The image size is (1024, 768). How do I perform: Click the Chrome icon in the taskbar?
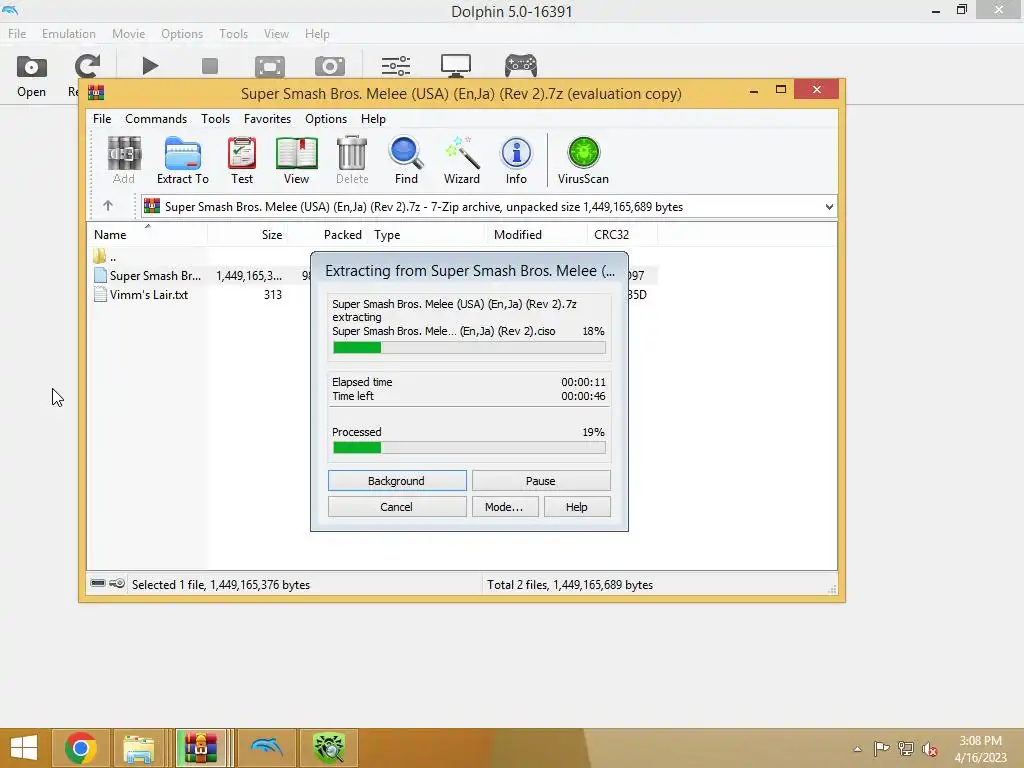point(81,748)
